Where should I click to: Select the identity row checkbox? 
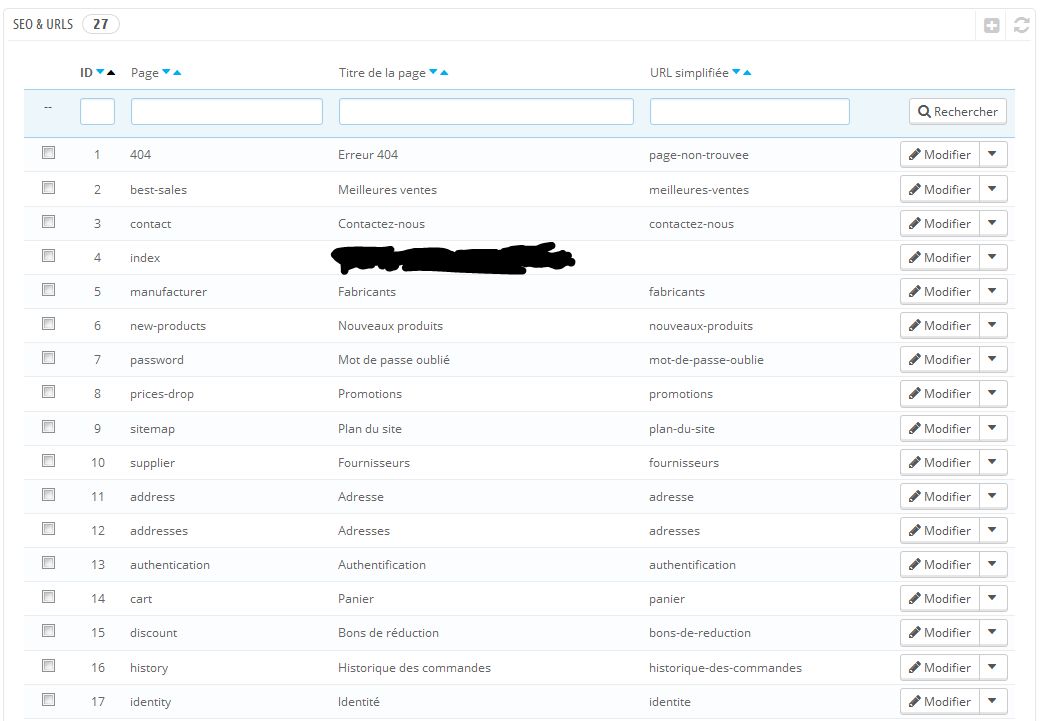(48, 700)
